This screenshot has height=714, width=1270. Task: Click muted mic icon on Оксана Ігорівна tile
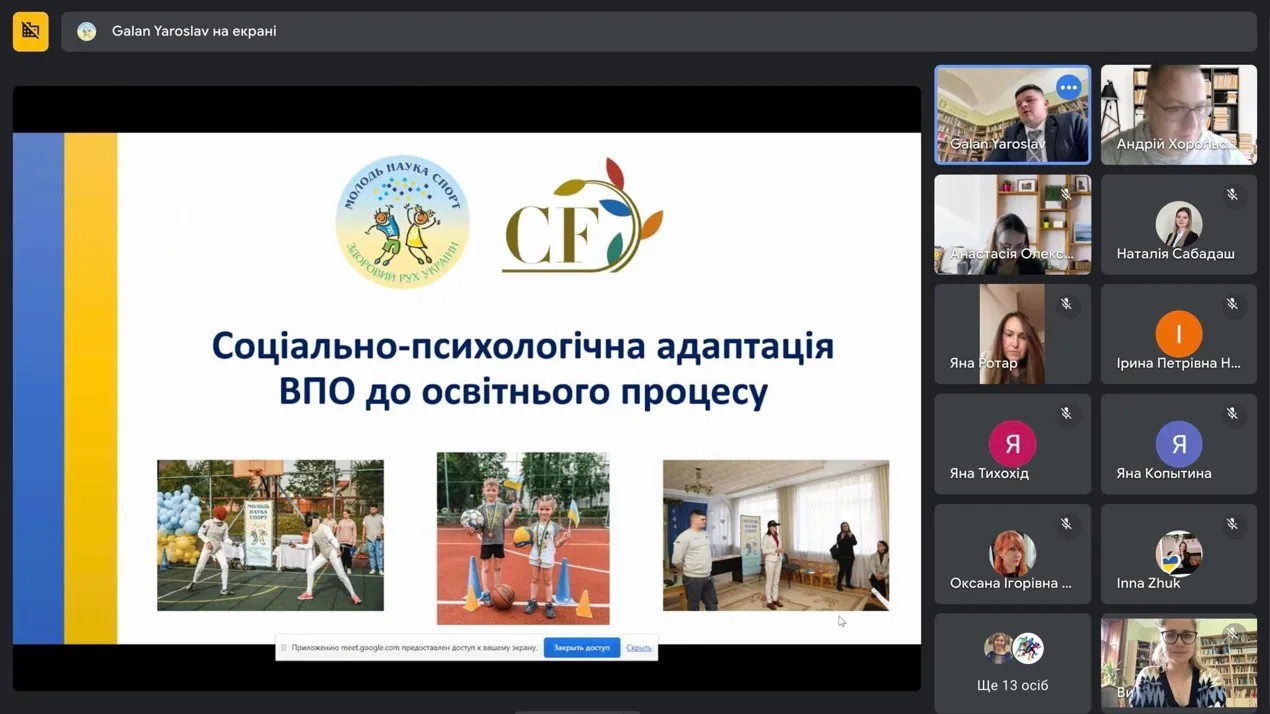(1066, 524)
